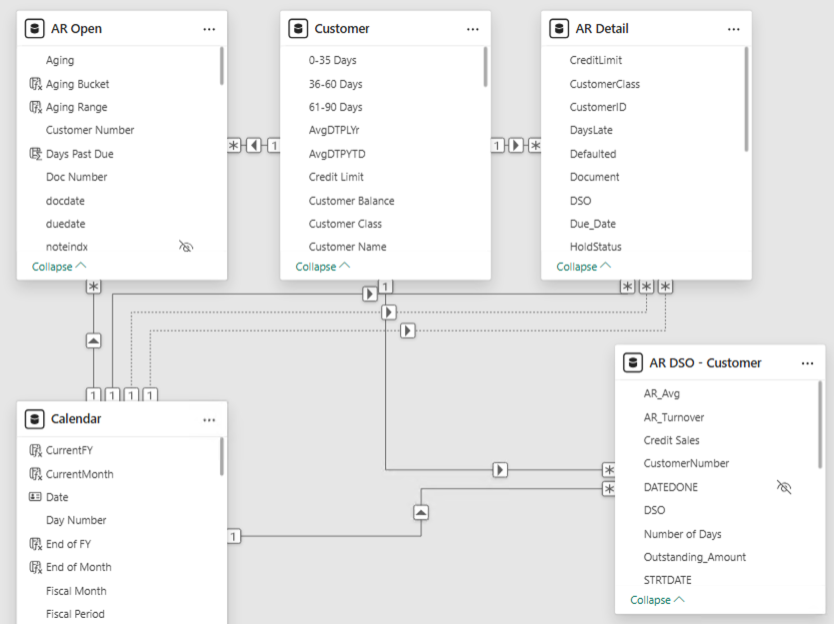Screen dimensions: 834x624
Task: Click the AR Detail table header icon
Action: [560, 29]
